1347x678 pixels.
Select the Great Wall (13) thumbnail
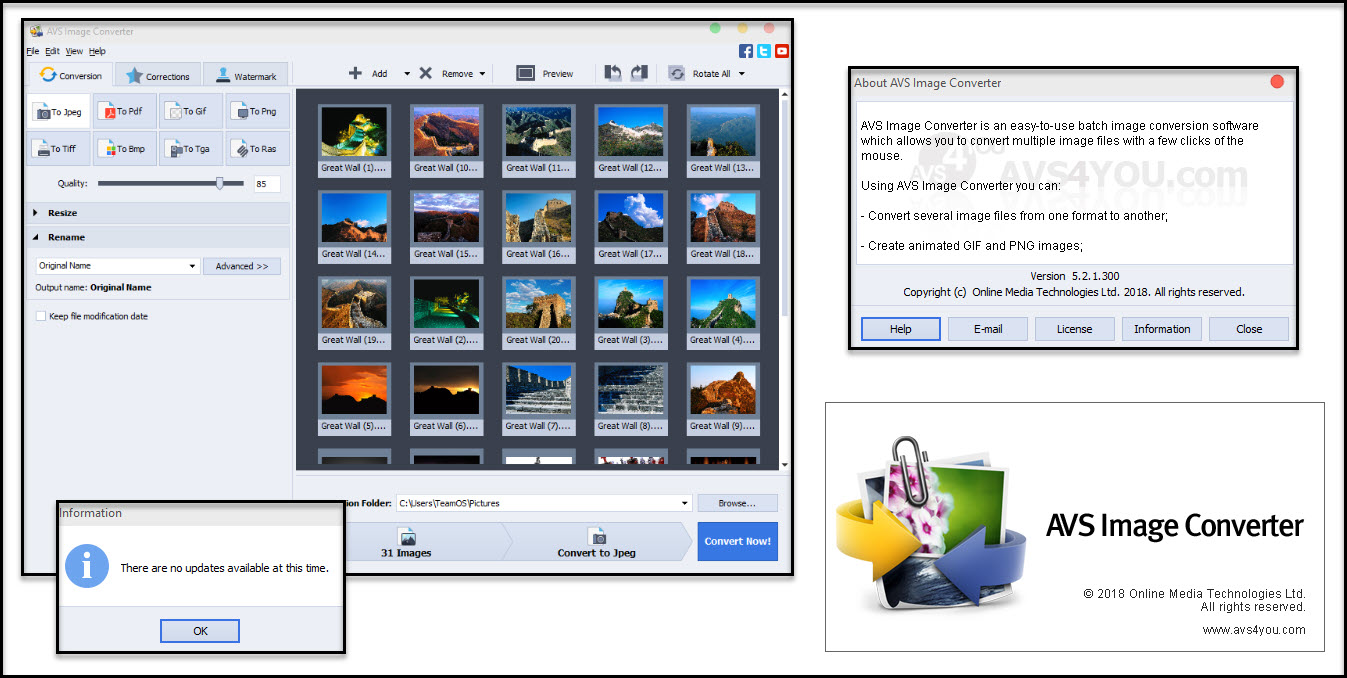click(x=723, y=140)
